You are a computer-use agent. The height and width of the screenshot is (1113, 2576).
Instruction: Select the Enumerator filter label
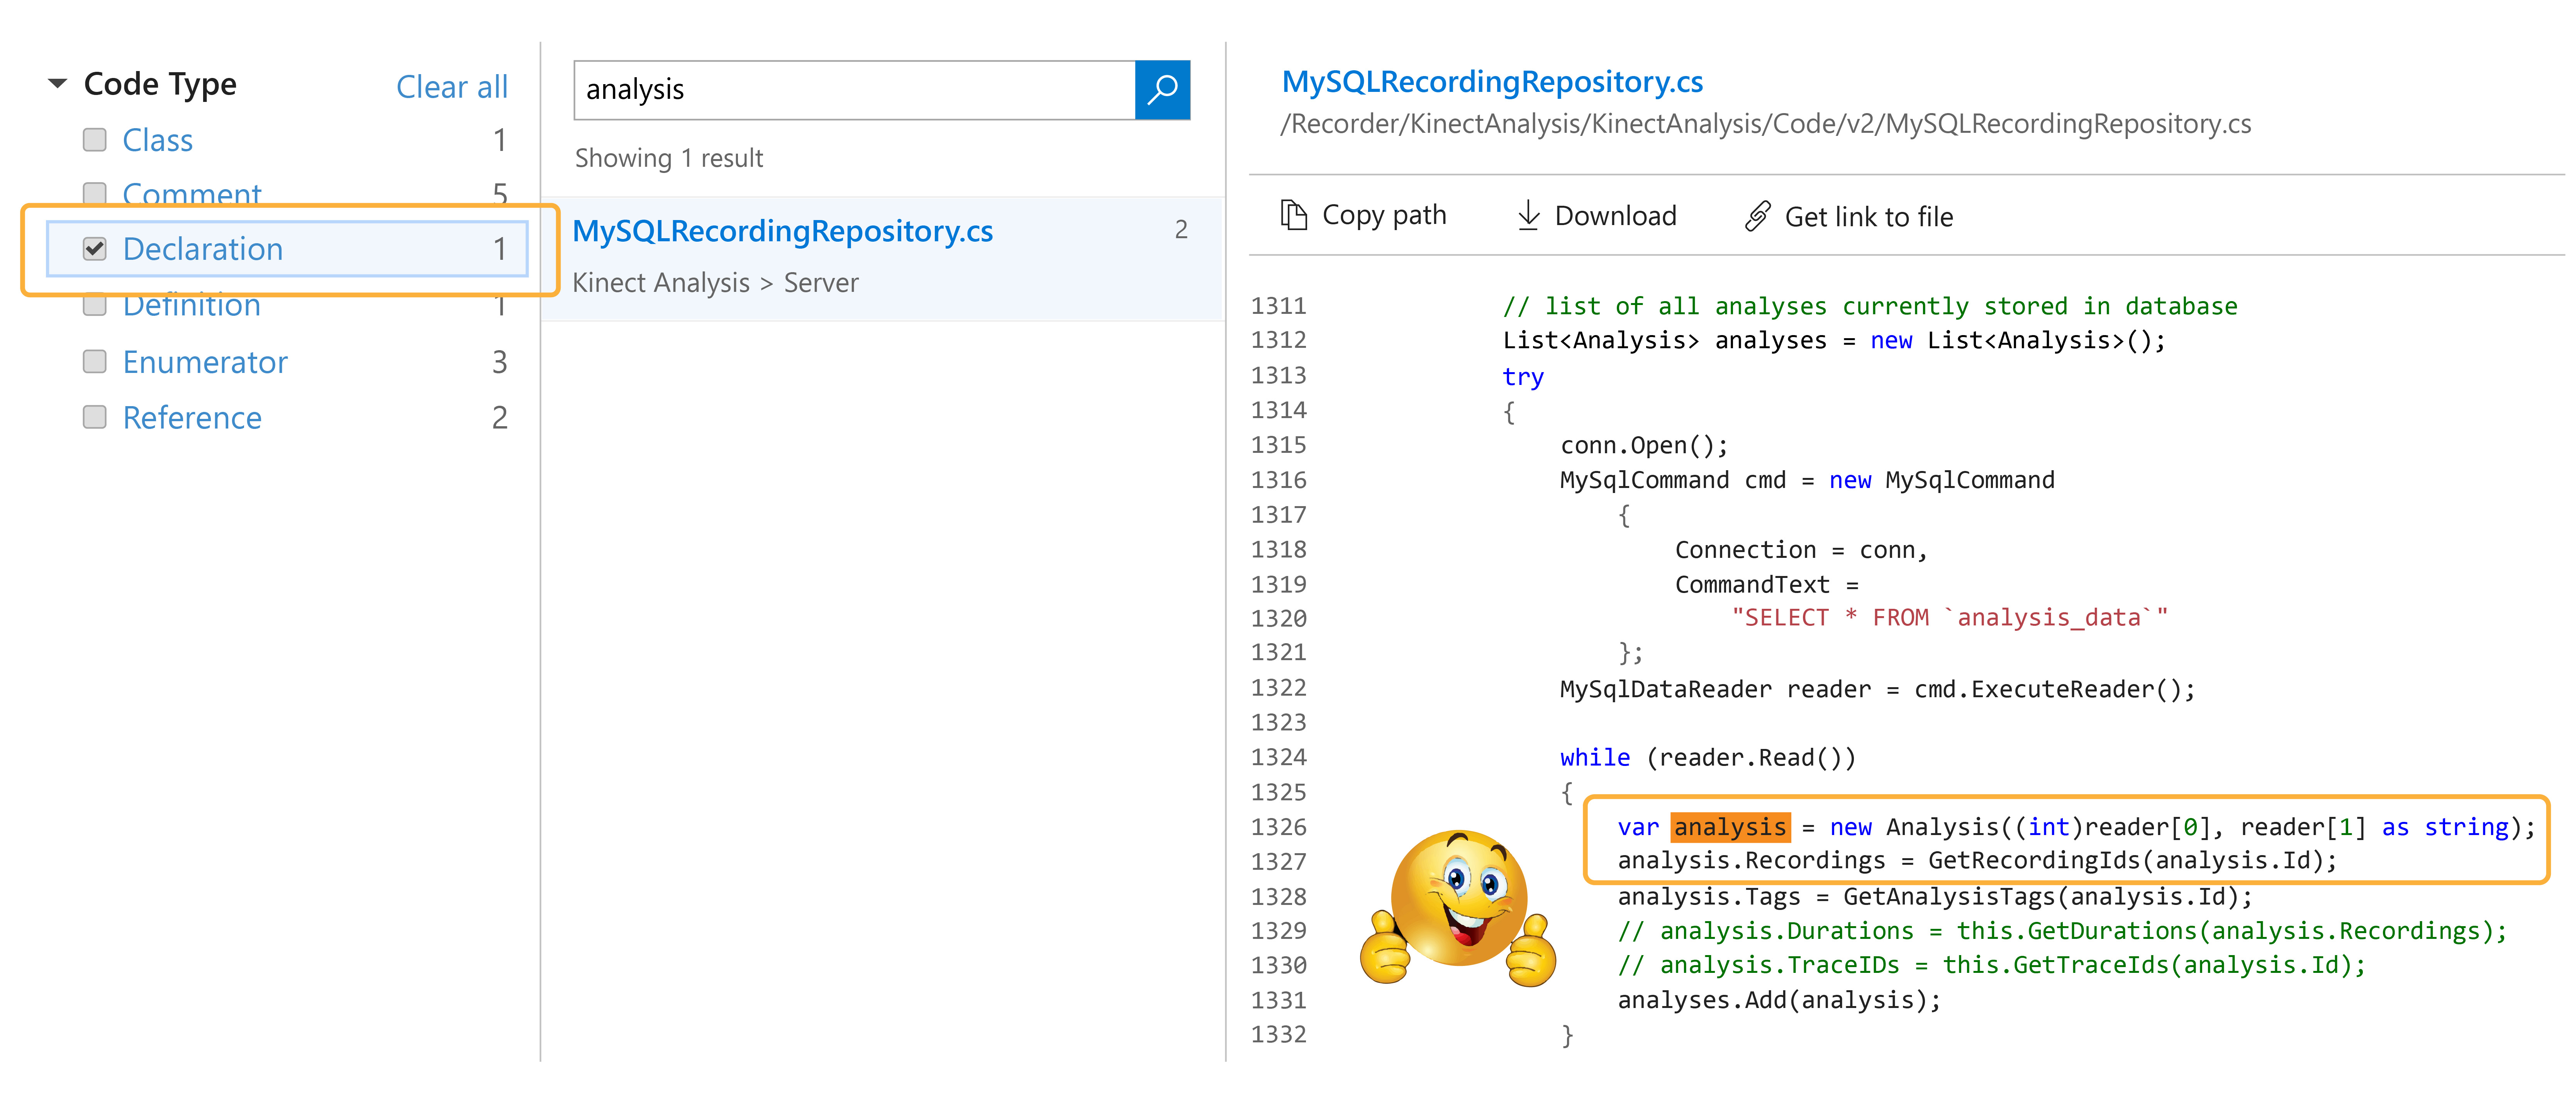pos(205,362)
